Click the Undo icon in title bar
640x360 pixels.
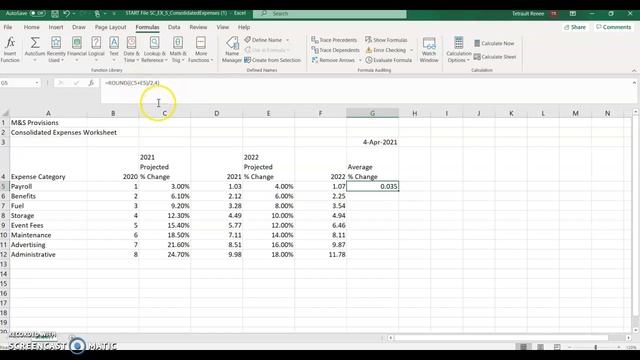tap(67, 13)
